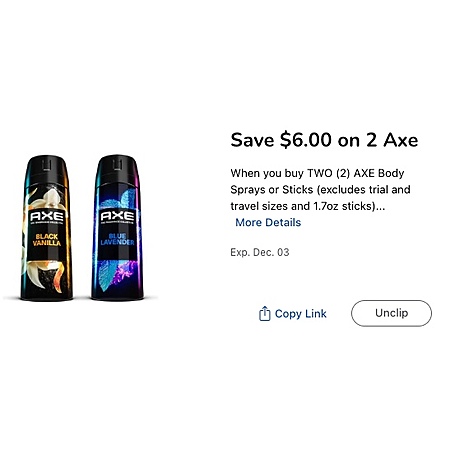The height and width of the screenshot is (450, 450).
Task: Click the purple lavender graphic on the right can
Action: coord(125,271)
